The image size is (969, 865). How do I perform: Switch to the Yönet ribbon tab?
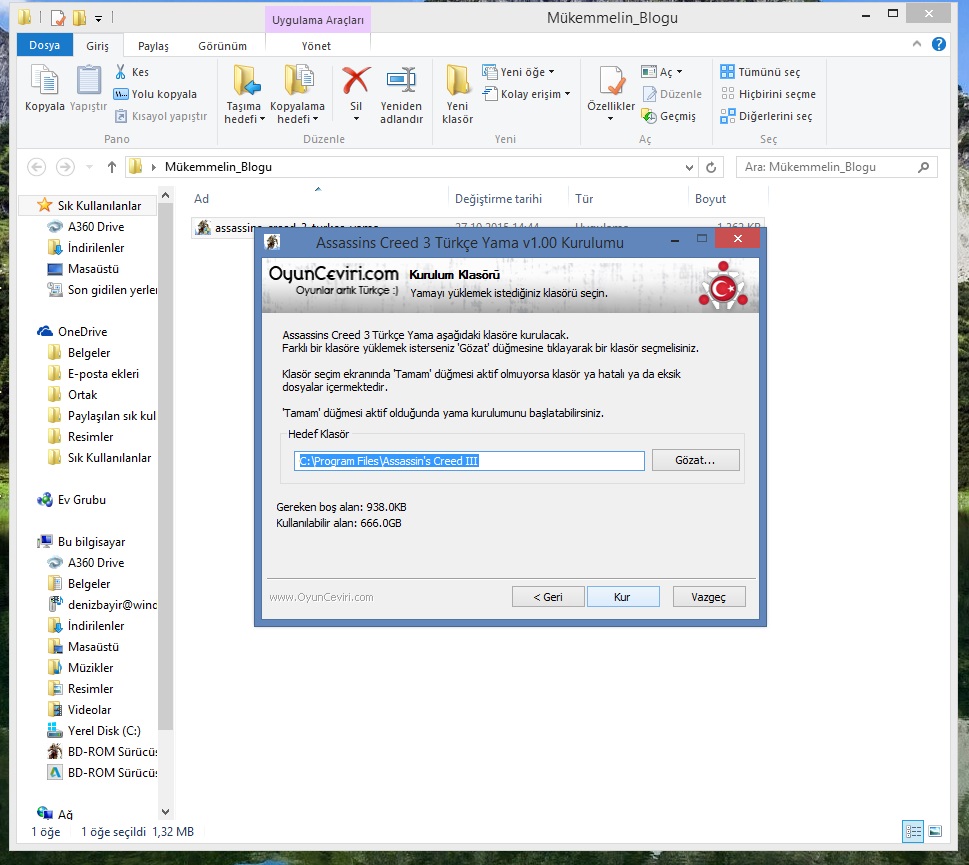[x=316, y=46]
